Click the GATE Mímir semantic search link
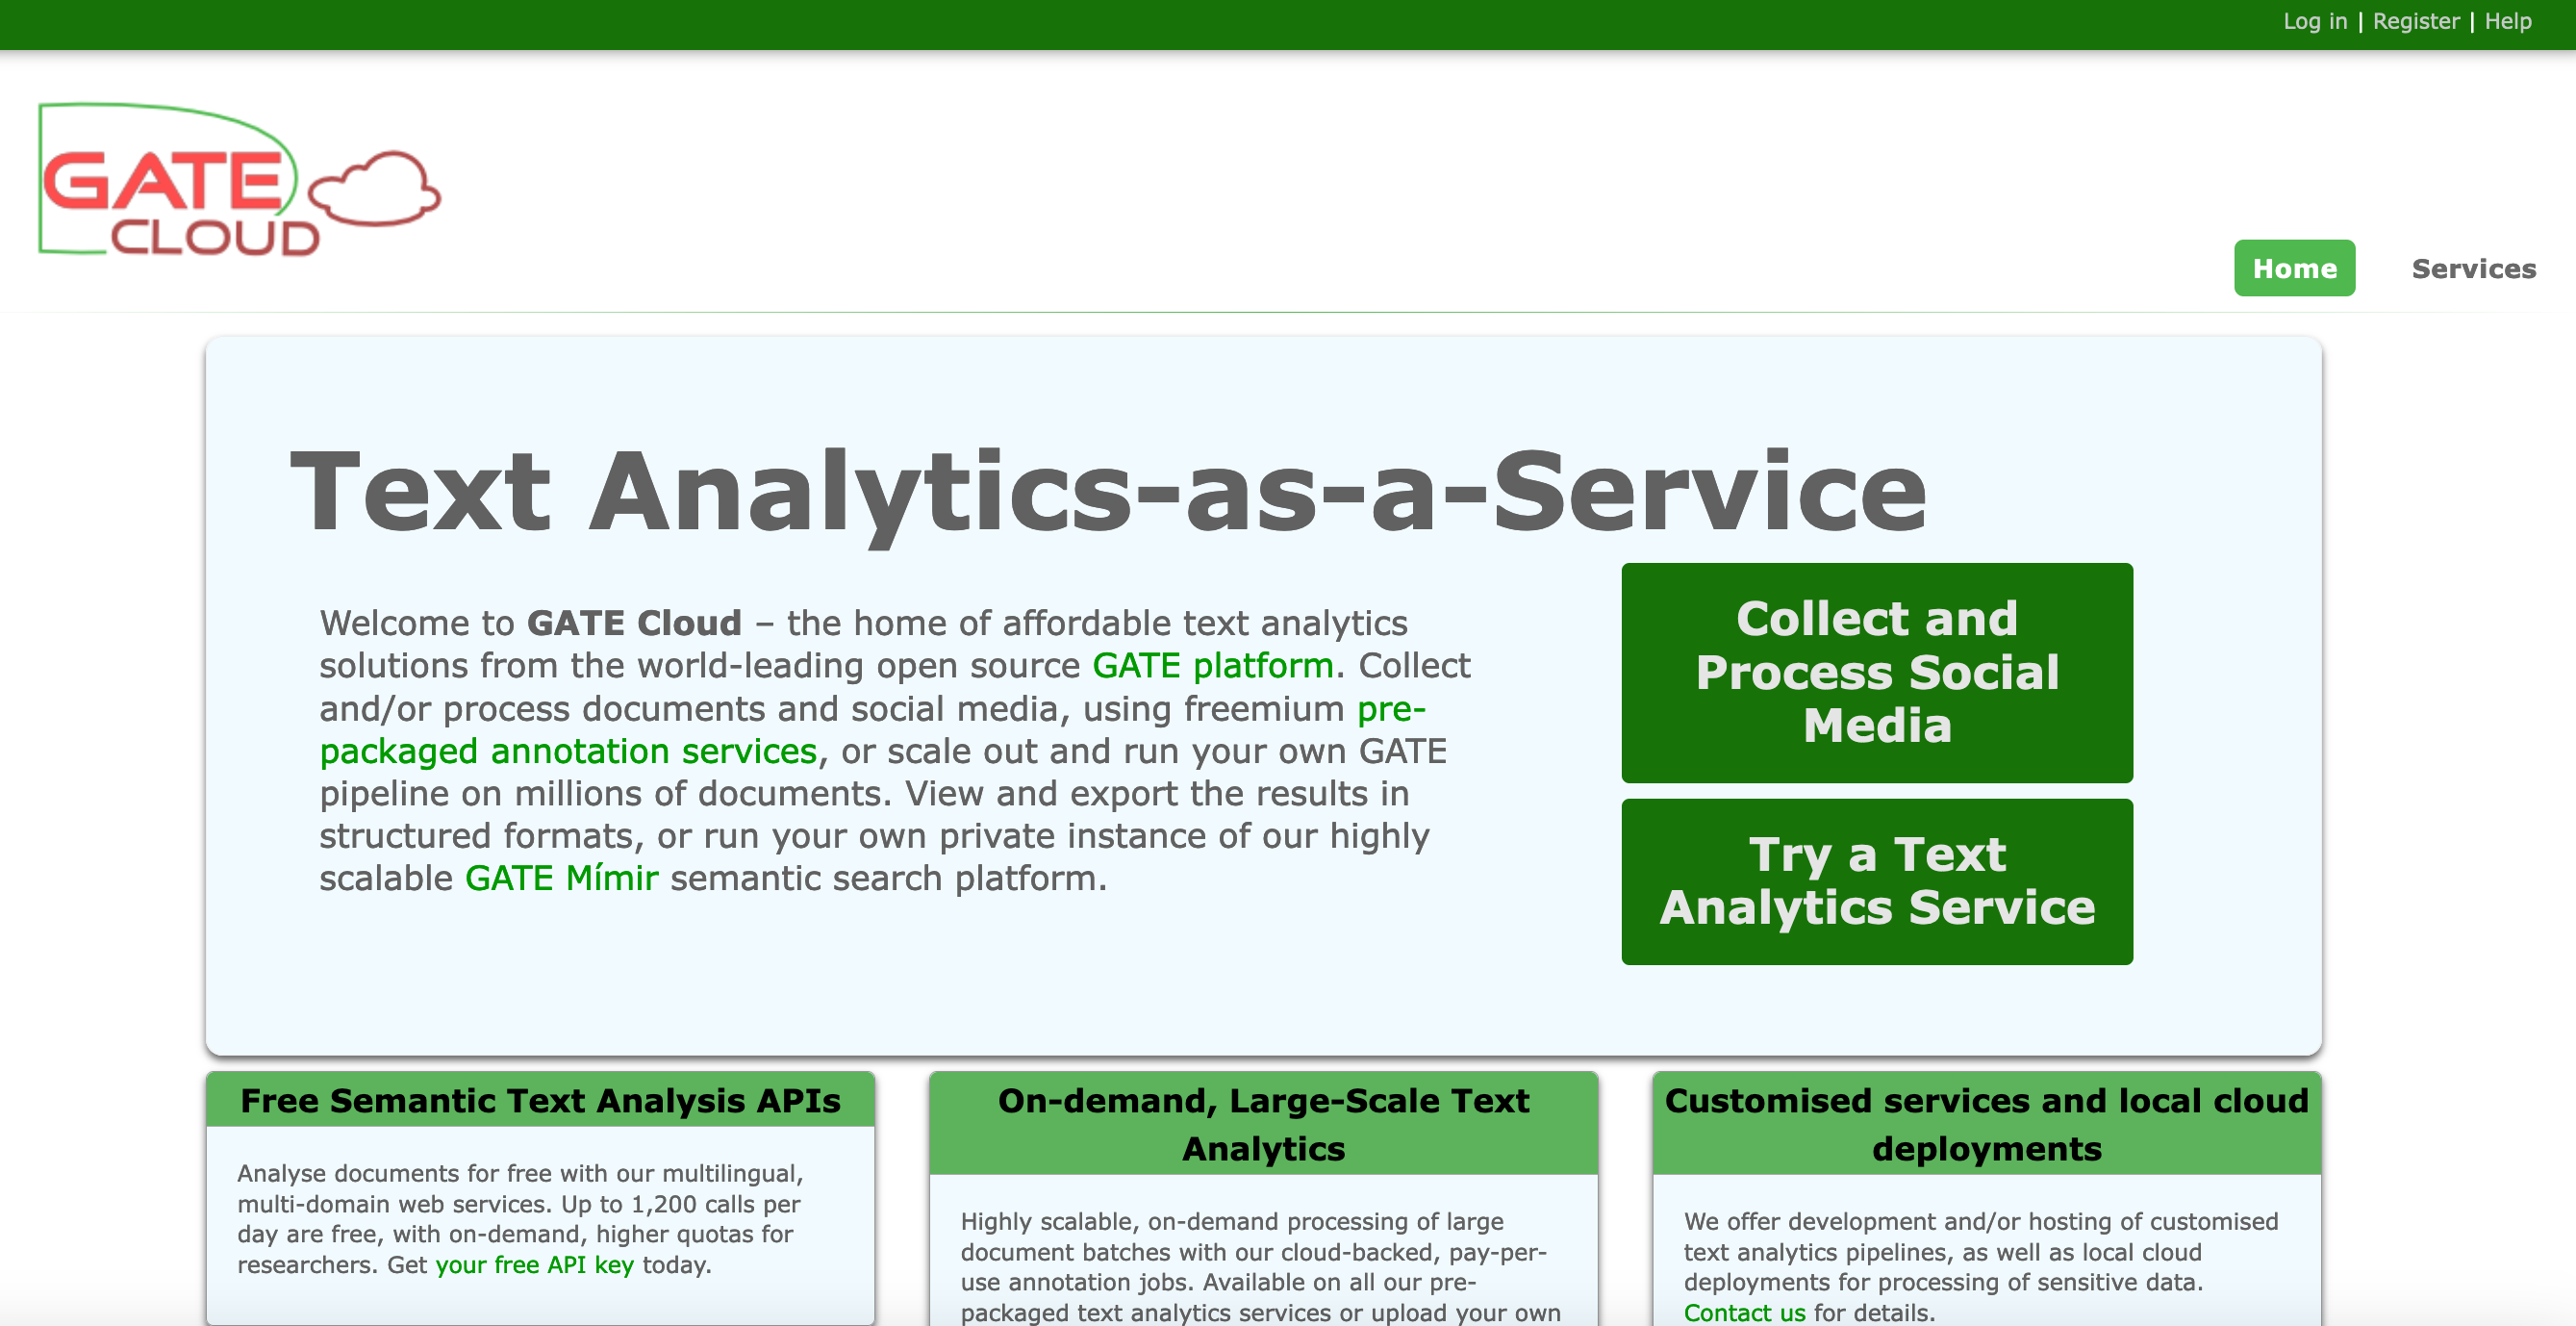Image resolution: width=2576 pixels, height=1326 pixels. (x=561, y=876)
